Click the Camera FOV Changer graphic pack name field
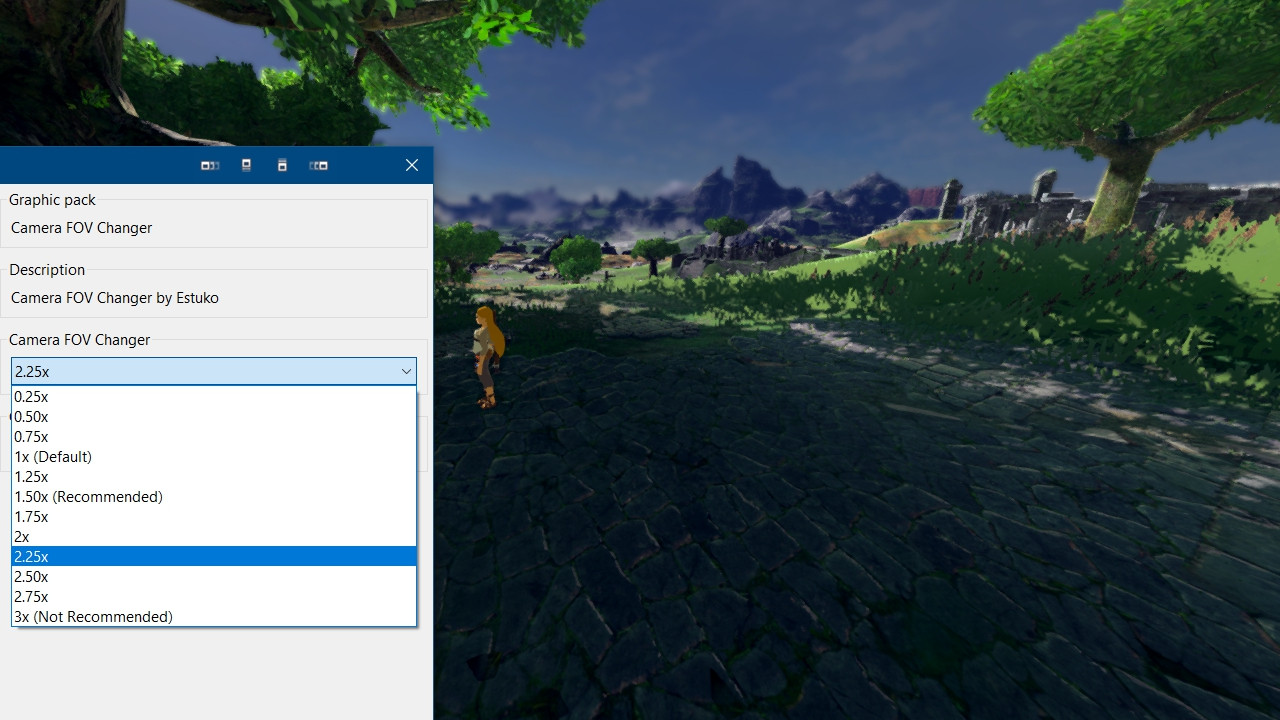The height and width of the screenshot is (720, 1280). (81, 227)
